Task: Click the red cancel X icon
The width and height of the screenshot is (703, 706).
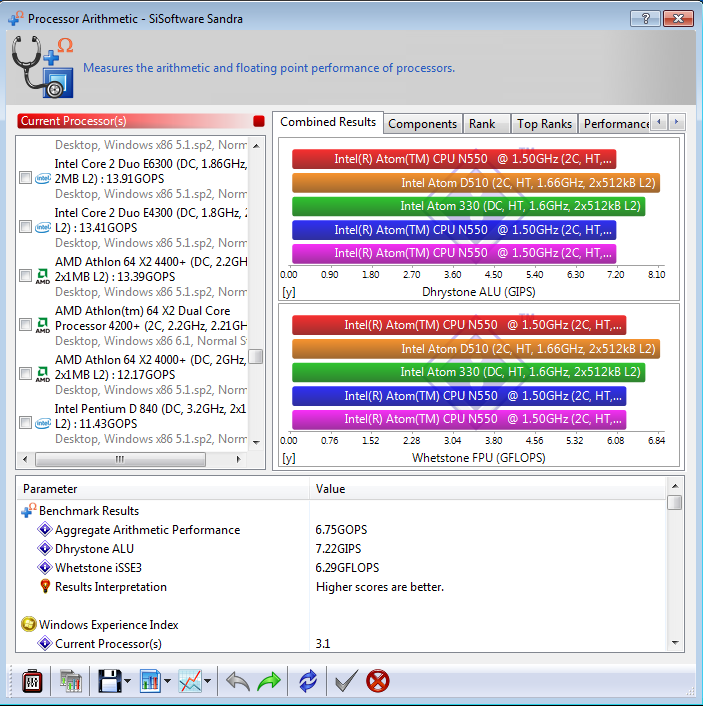Action: click(377, 682)
